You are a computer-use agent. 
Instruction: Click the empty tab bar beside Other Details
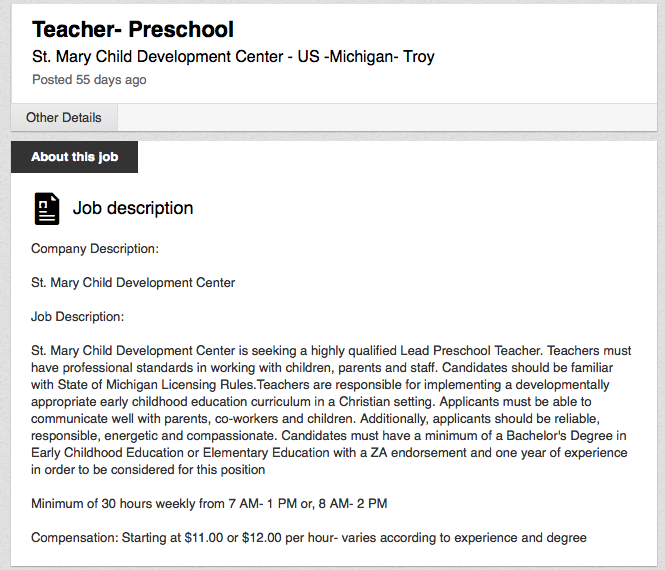(x=390, y=118)
